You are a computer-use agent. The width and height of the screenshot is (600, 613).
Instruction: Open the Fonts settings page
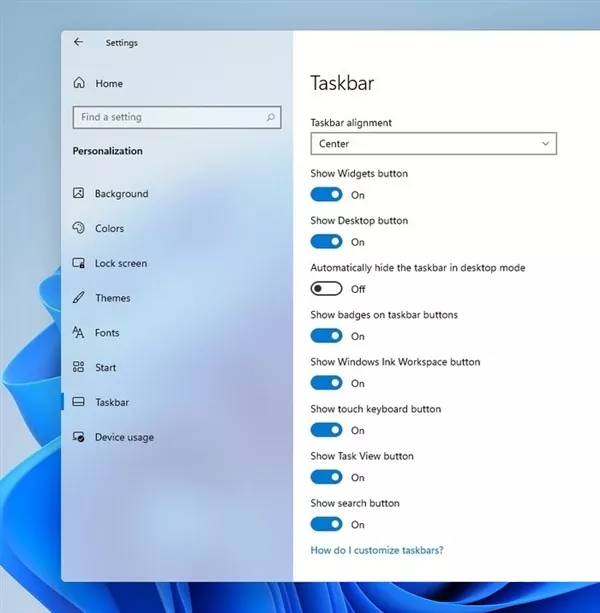107,333
